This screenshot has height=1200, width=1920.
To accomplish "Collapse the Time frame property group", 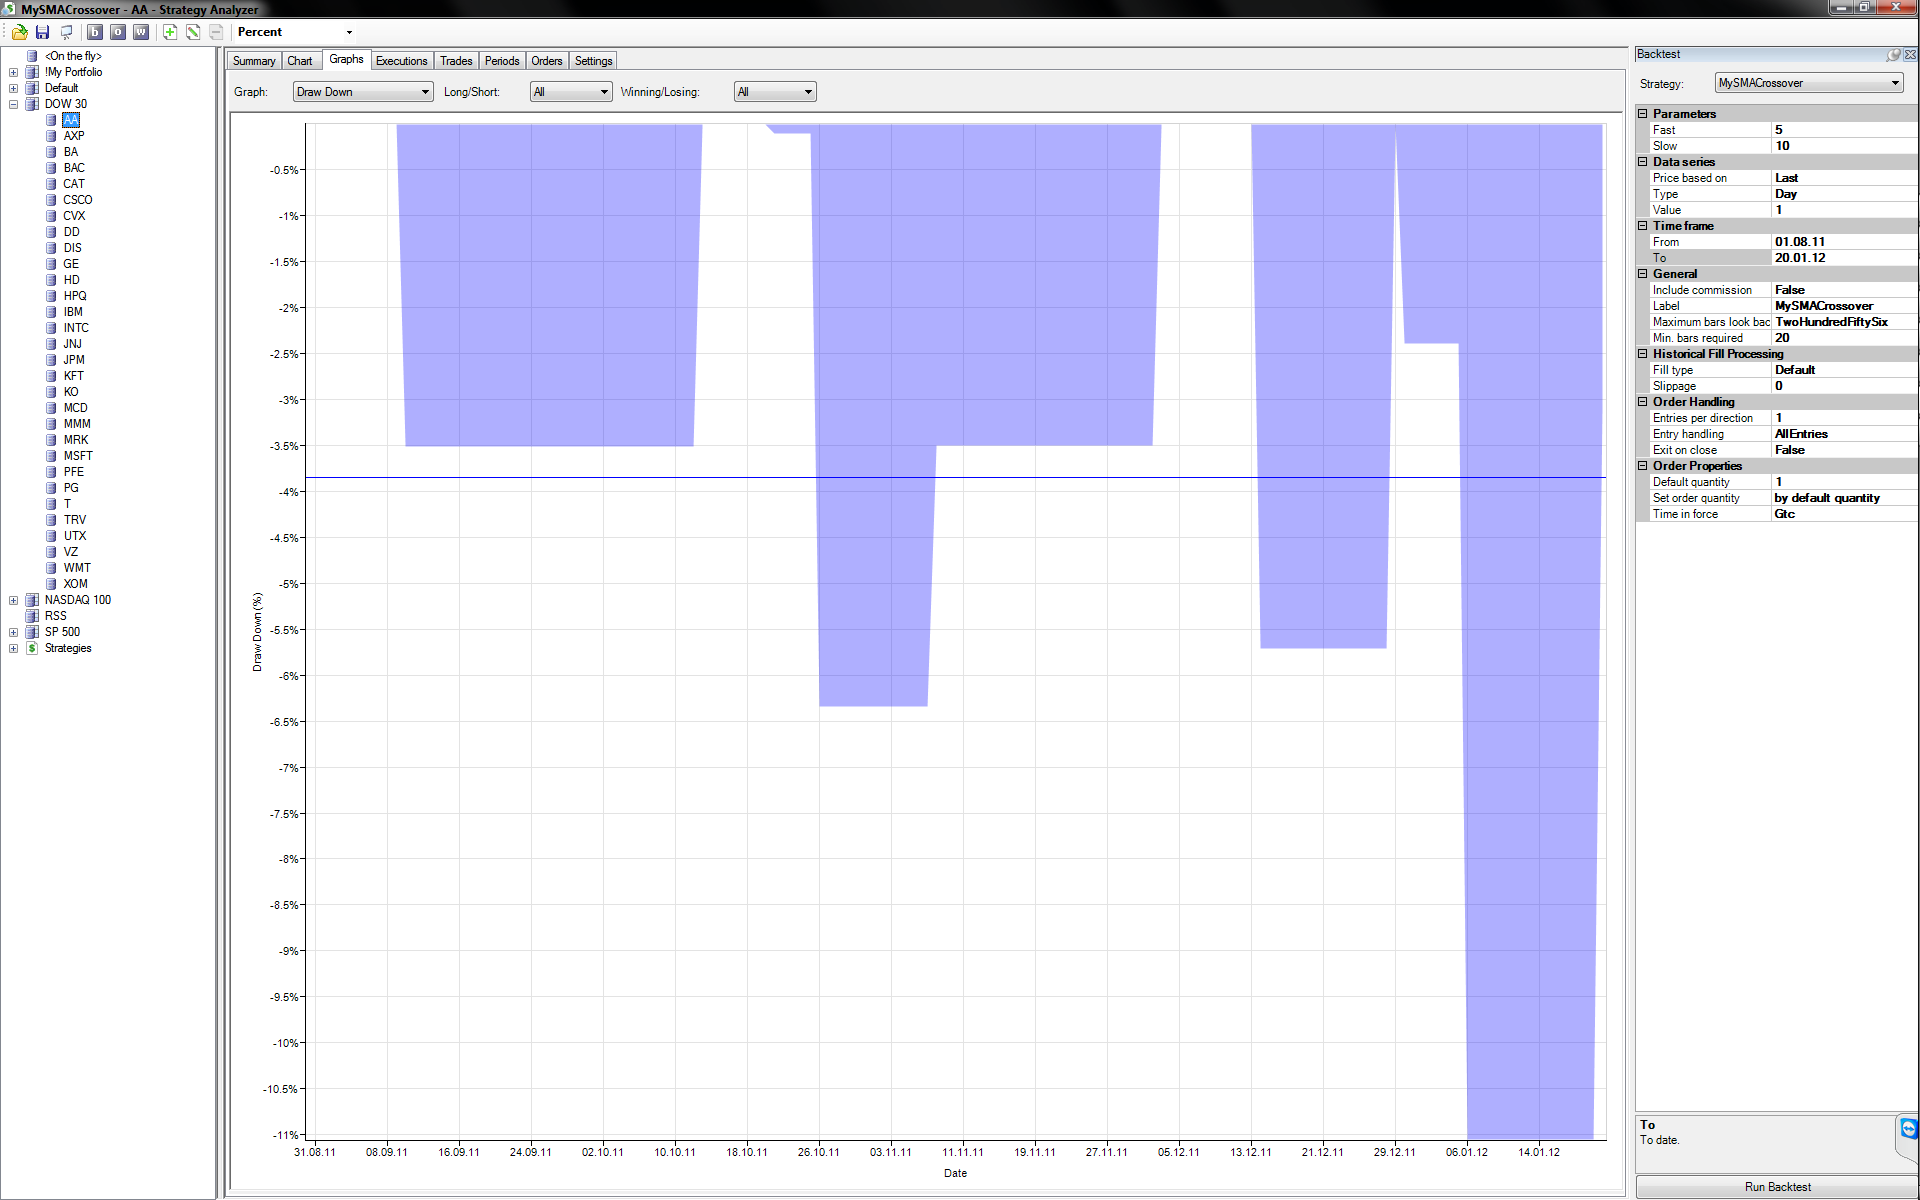I will (x=1643, y=226).
